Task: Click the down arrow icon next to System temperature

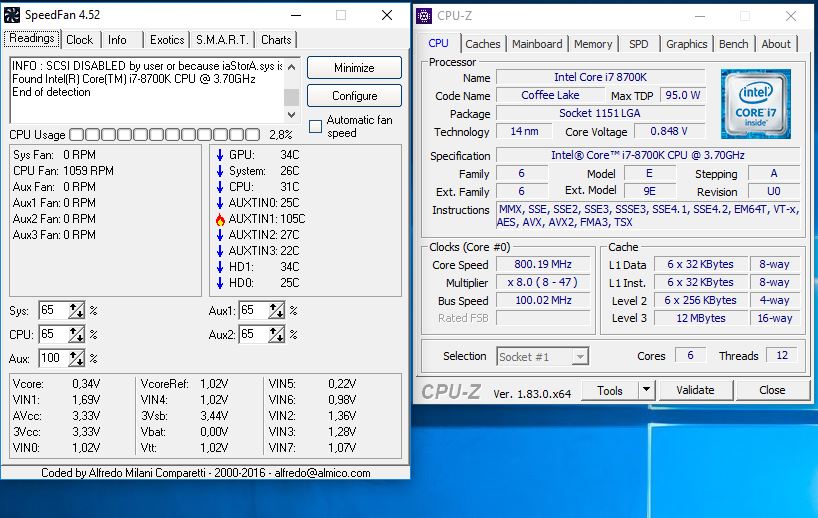Action: point(220,171)
